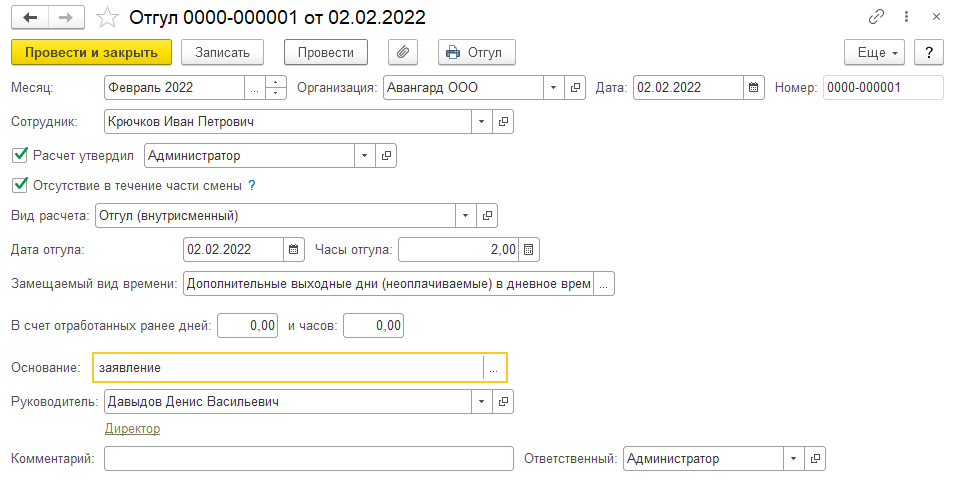Uncheck Отсутствие в течение части смены

[x=18, y=185]
